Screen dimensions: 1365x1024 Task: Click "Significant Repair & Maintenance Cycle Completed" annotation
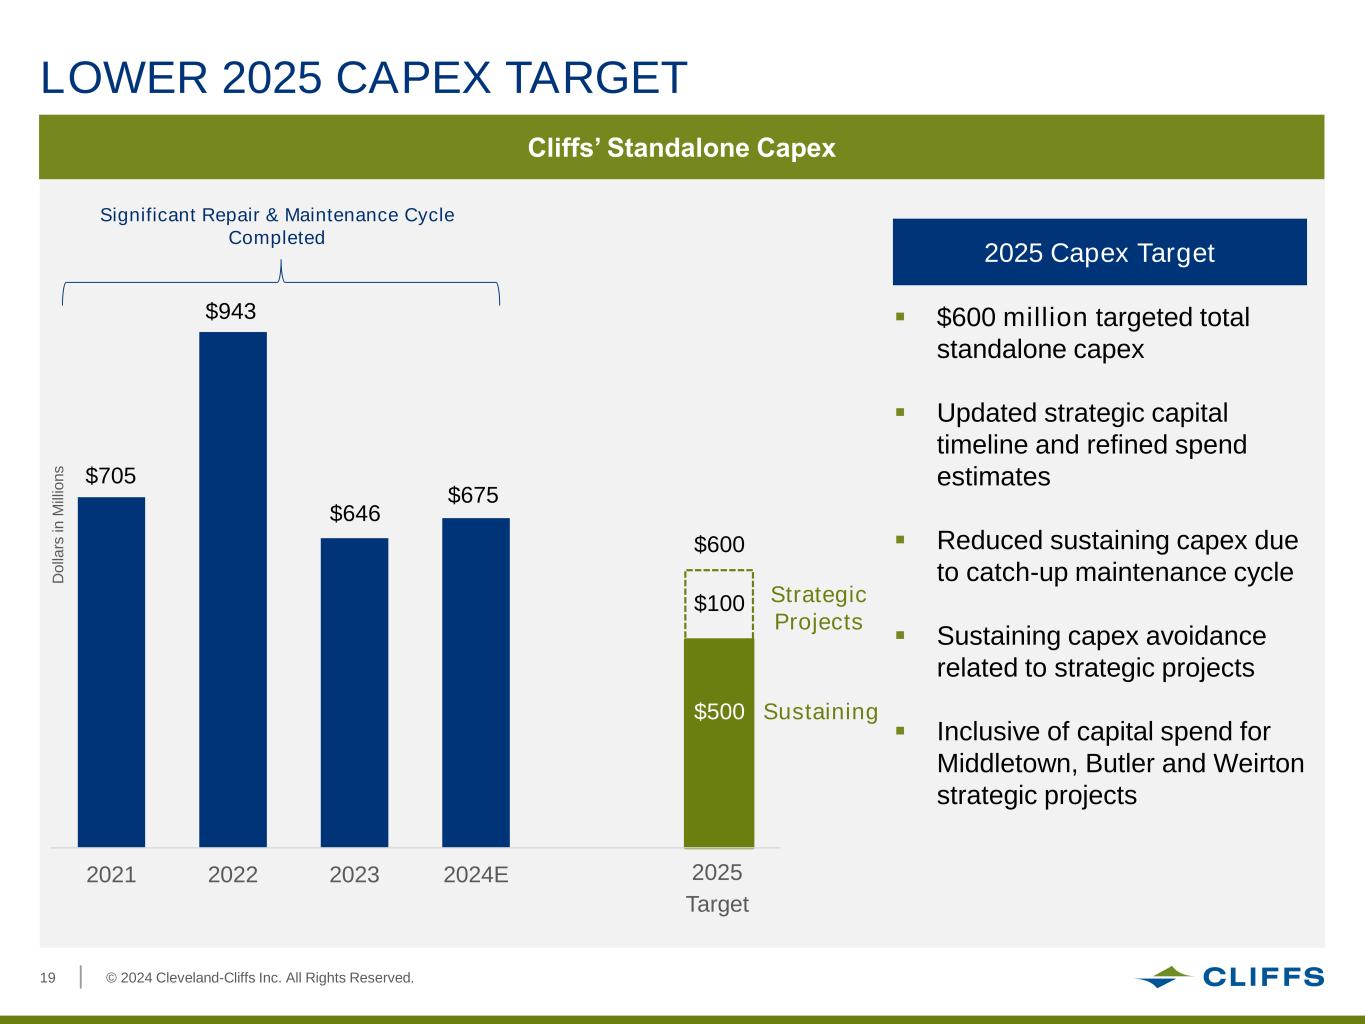277,227
